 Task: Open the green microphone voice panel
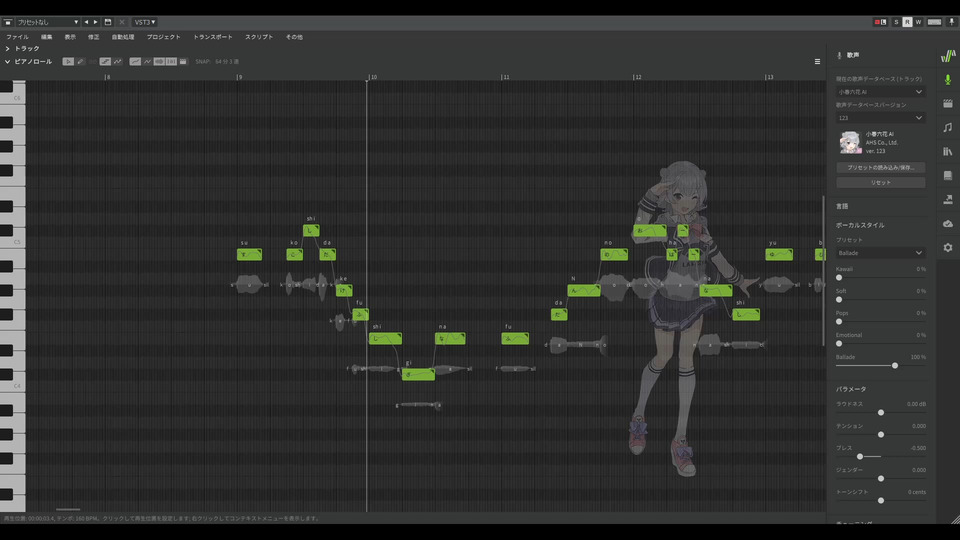click(x=948, y=80)
